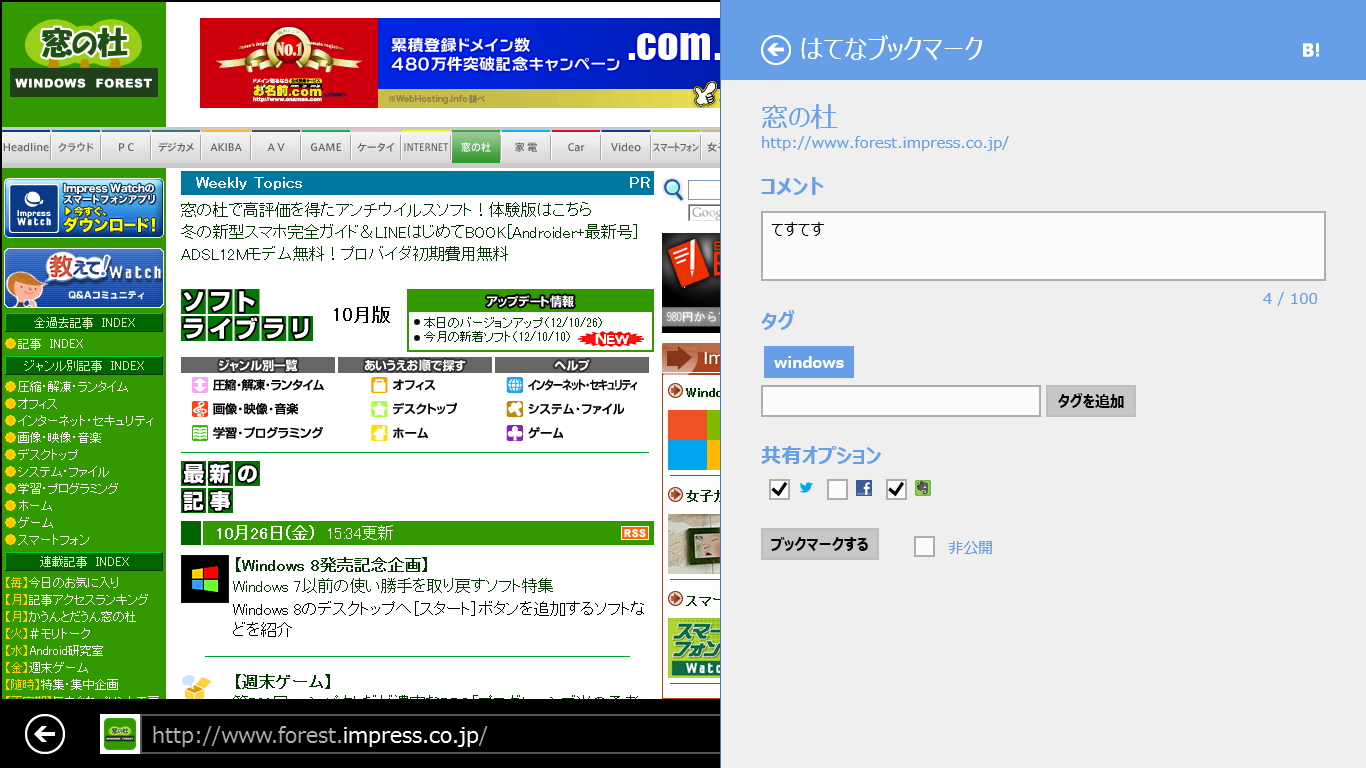Click the インターネット・セキュリティ globe icon

pyautogui.click(x=516, y=383)
